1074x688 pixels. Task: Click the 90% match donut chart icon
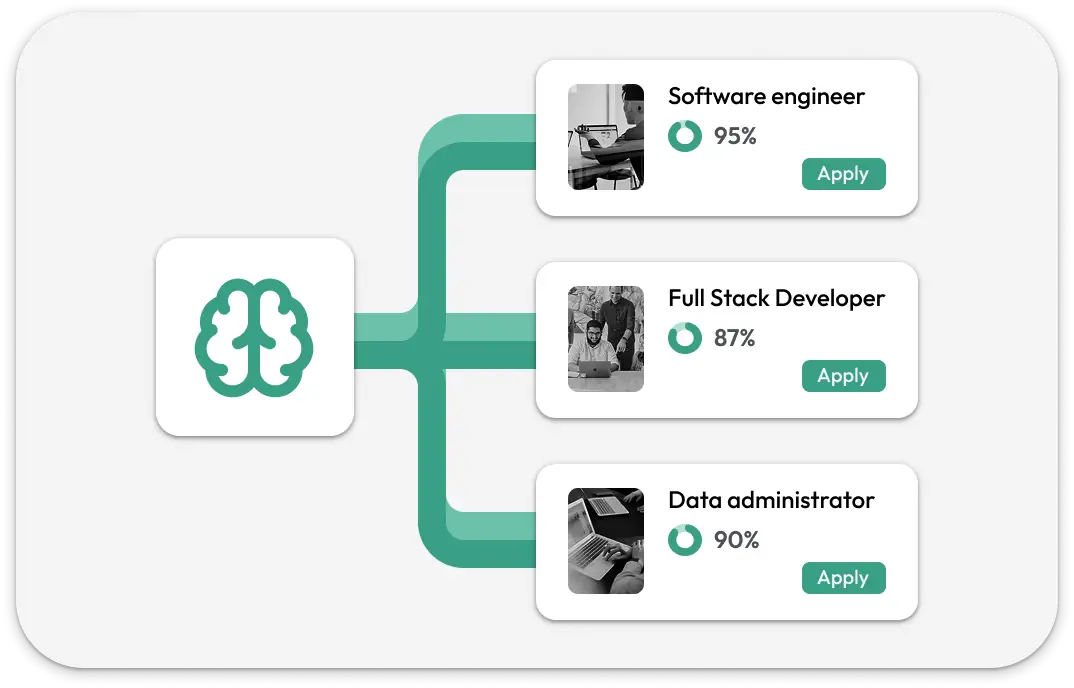pyautogui.click(x=685, y=540)
